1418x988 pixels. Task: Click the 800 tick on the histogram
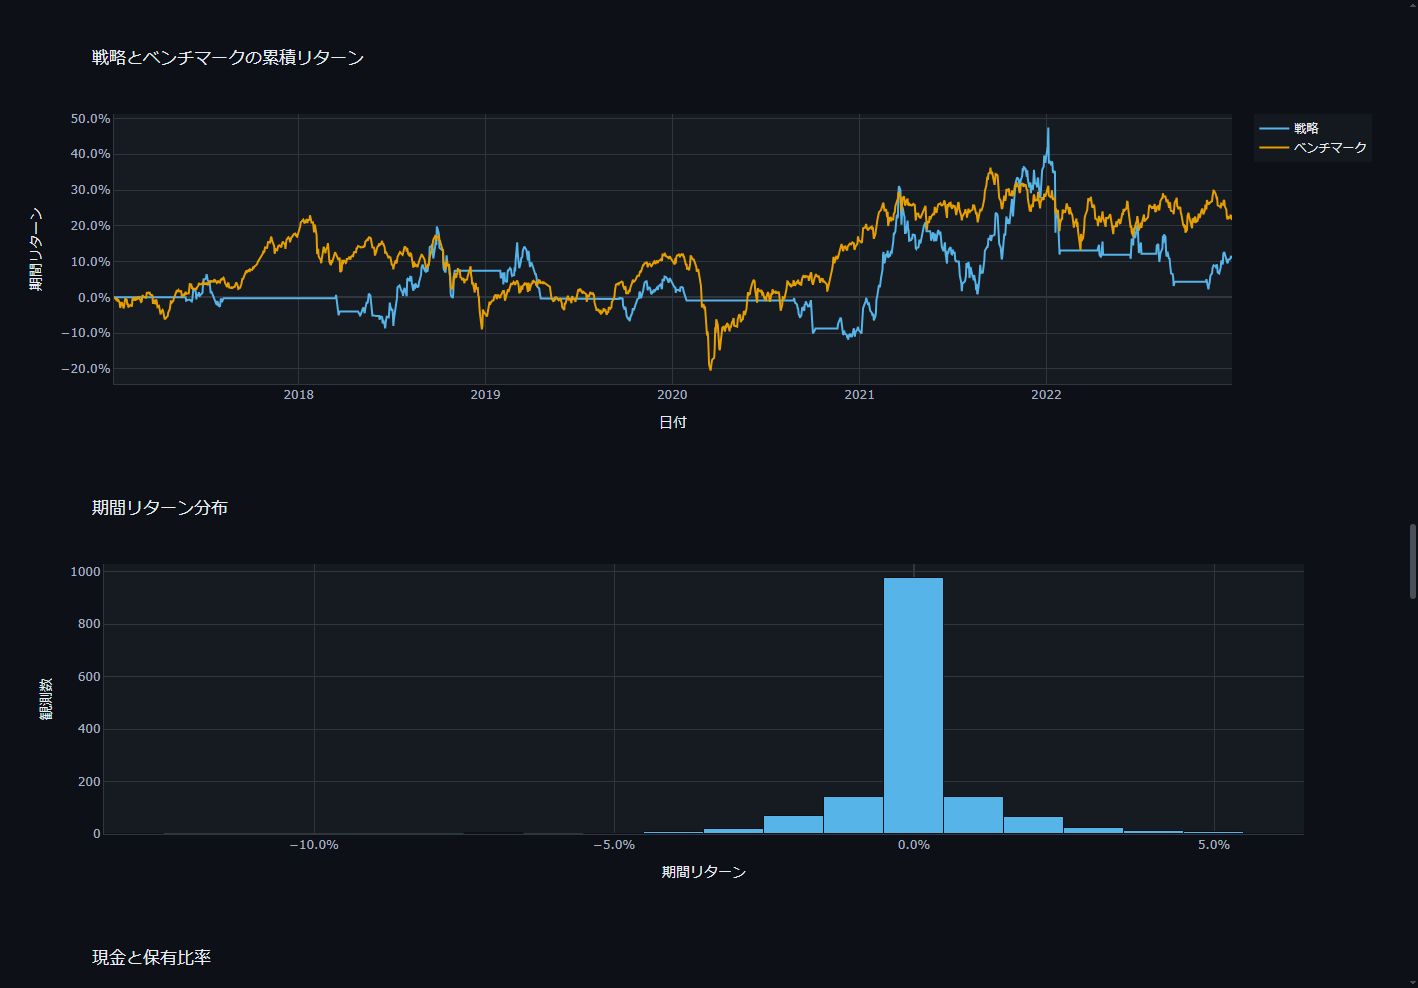pos(90,624)
